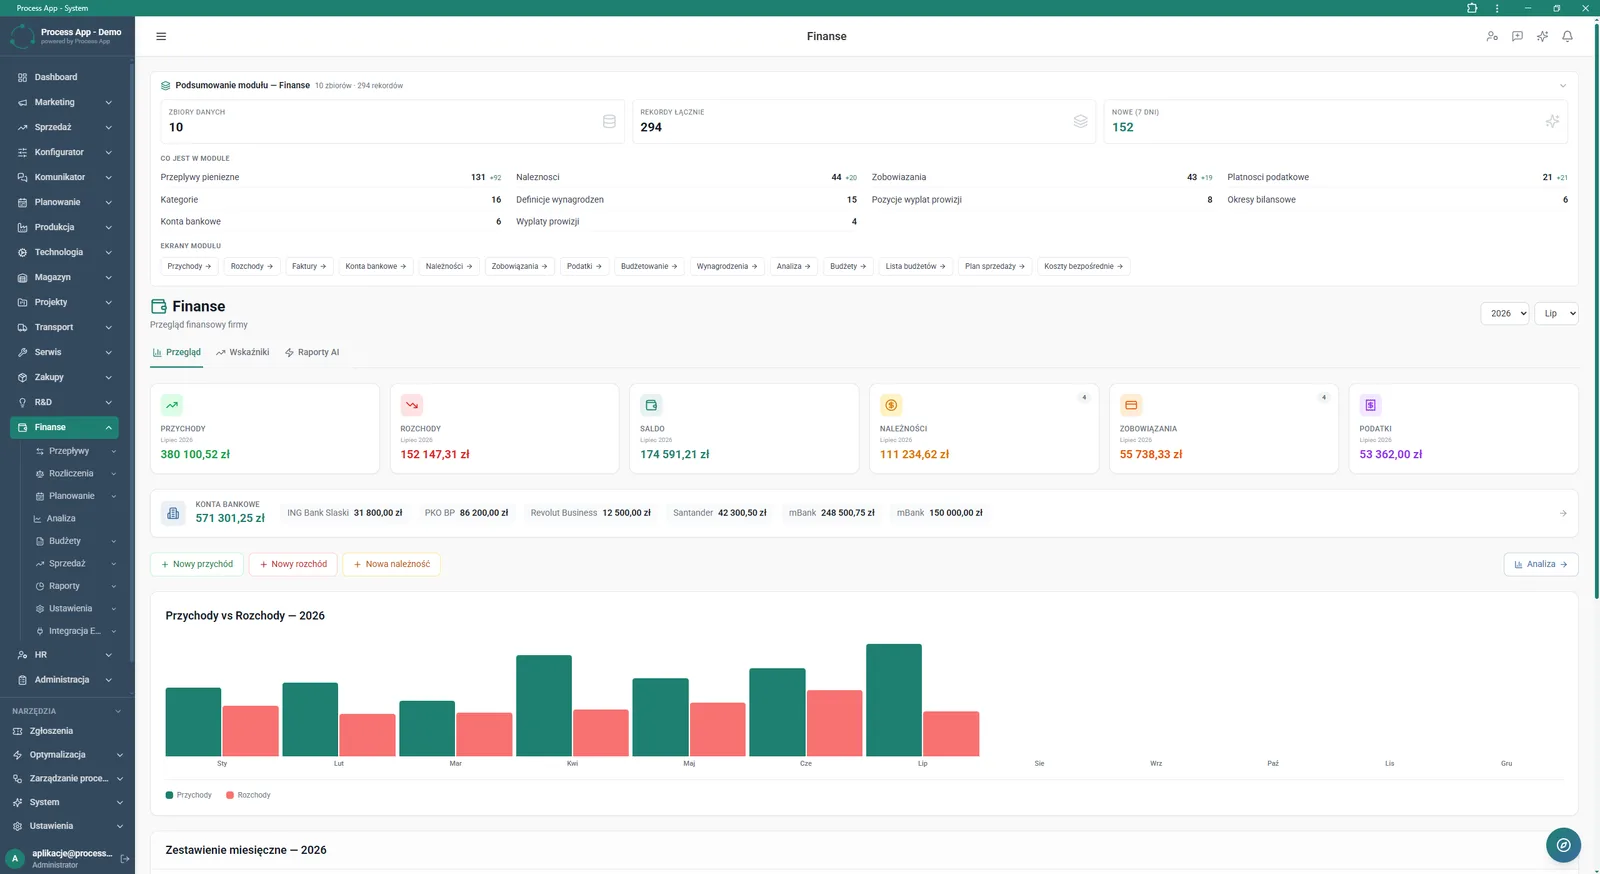Click the Zobowiązania credit card icon

coord(1131,405)
